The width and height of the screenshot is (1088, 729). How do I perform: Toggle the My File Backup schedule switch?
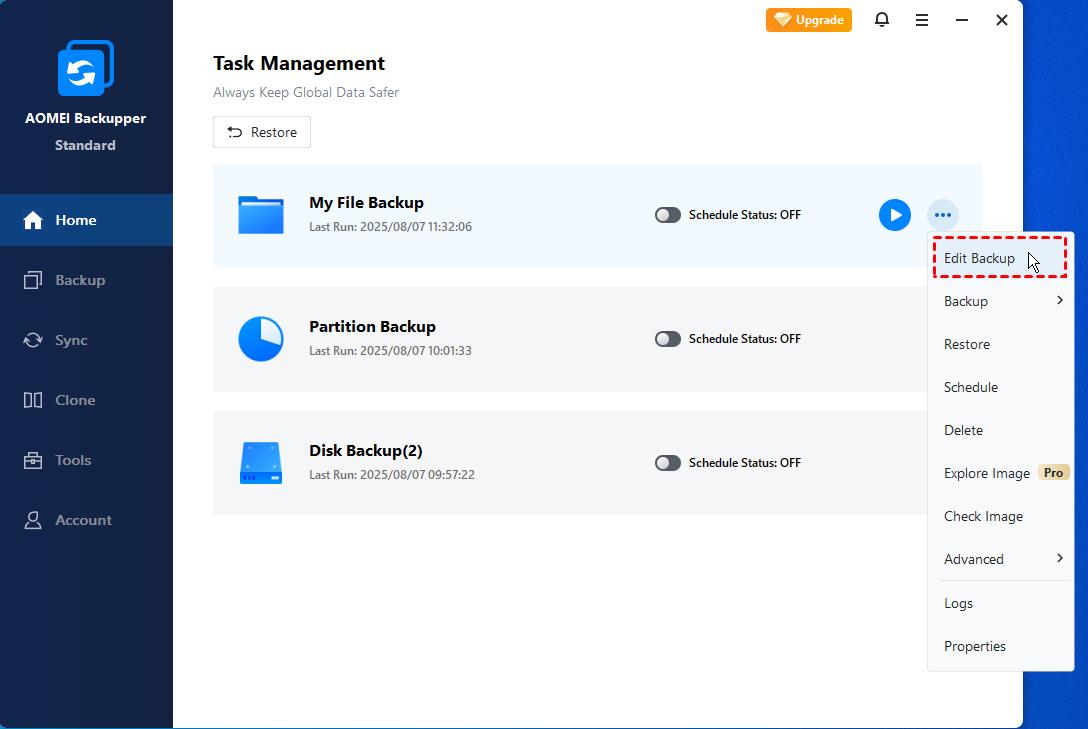pyautogui.click(x=668, y=215)
